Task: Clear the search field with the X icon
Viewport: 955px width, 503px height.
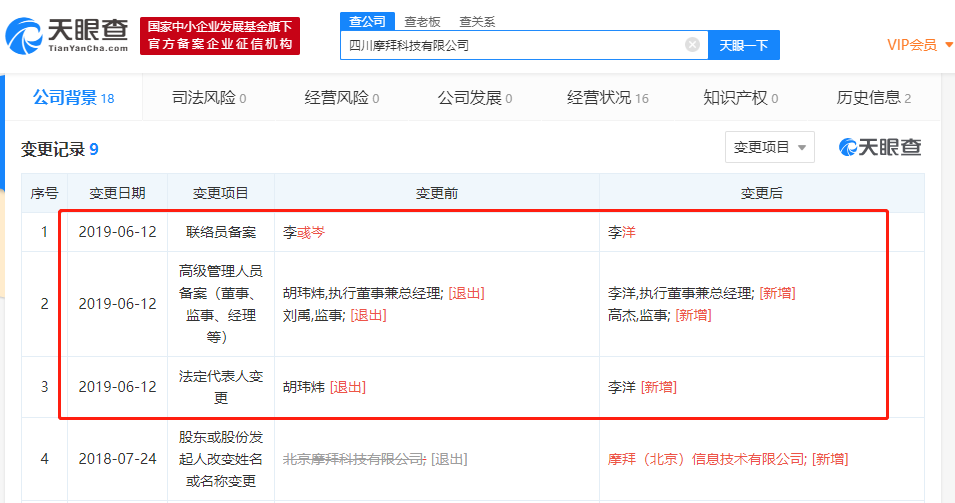Action: point(692,44)
